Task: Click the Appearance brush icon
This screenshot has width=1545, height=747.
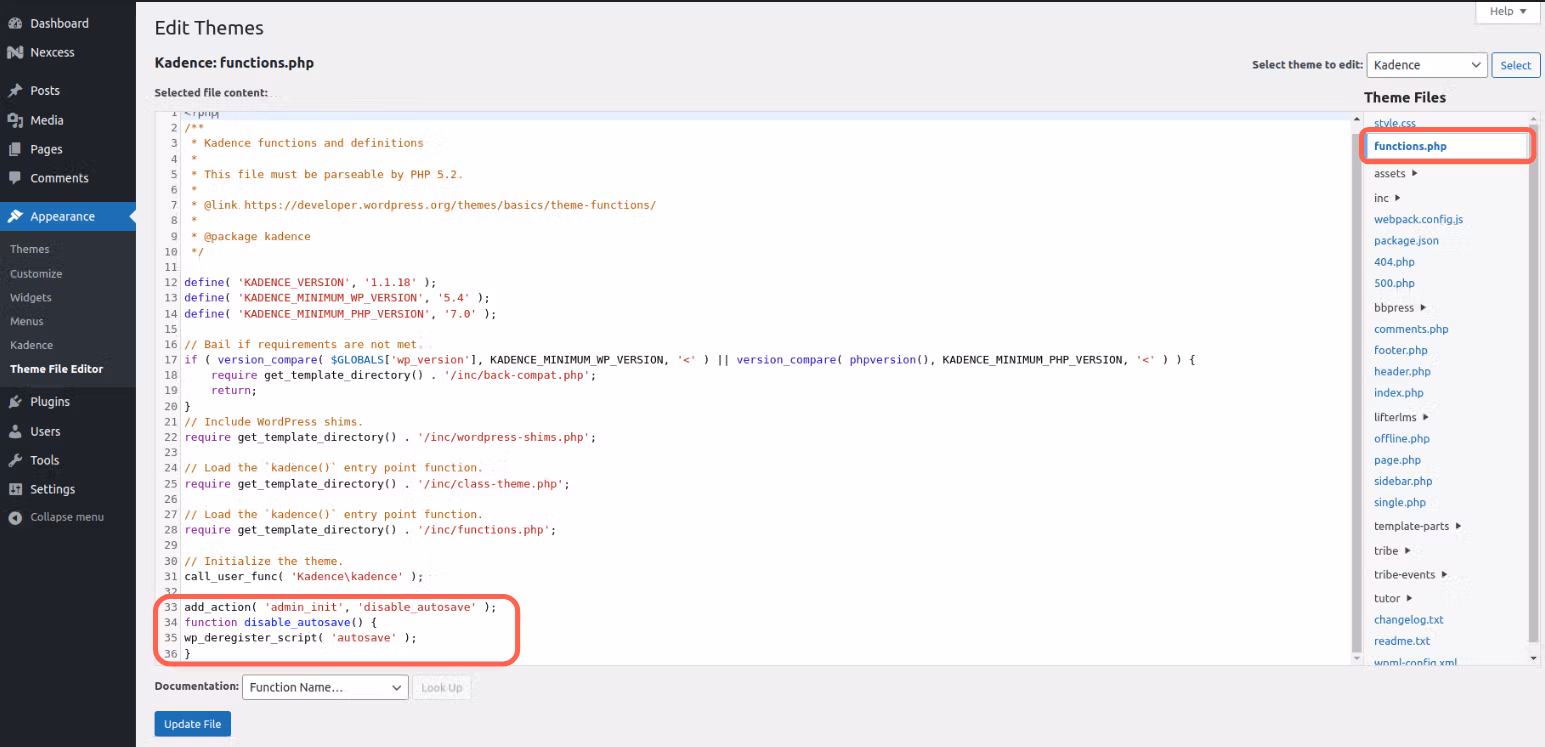Action: tap(14, 215)
